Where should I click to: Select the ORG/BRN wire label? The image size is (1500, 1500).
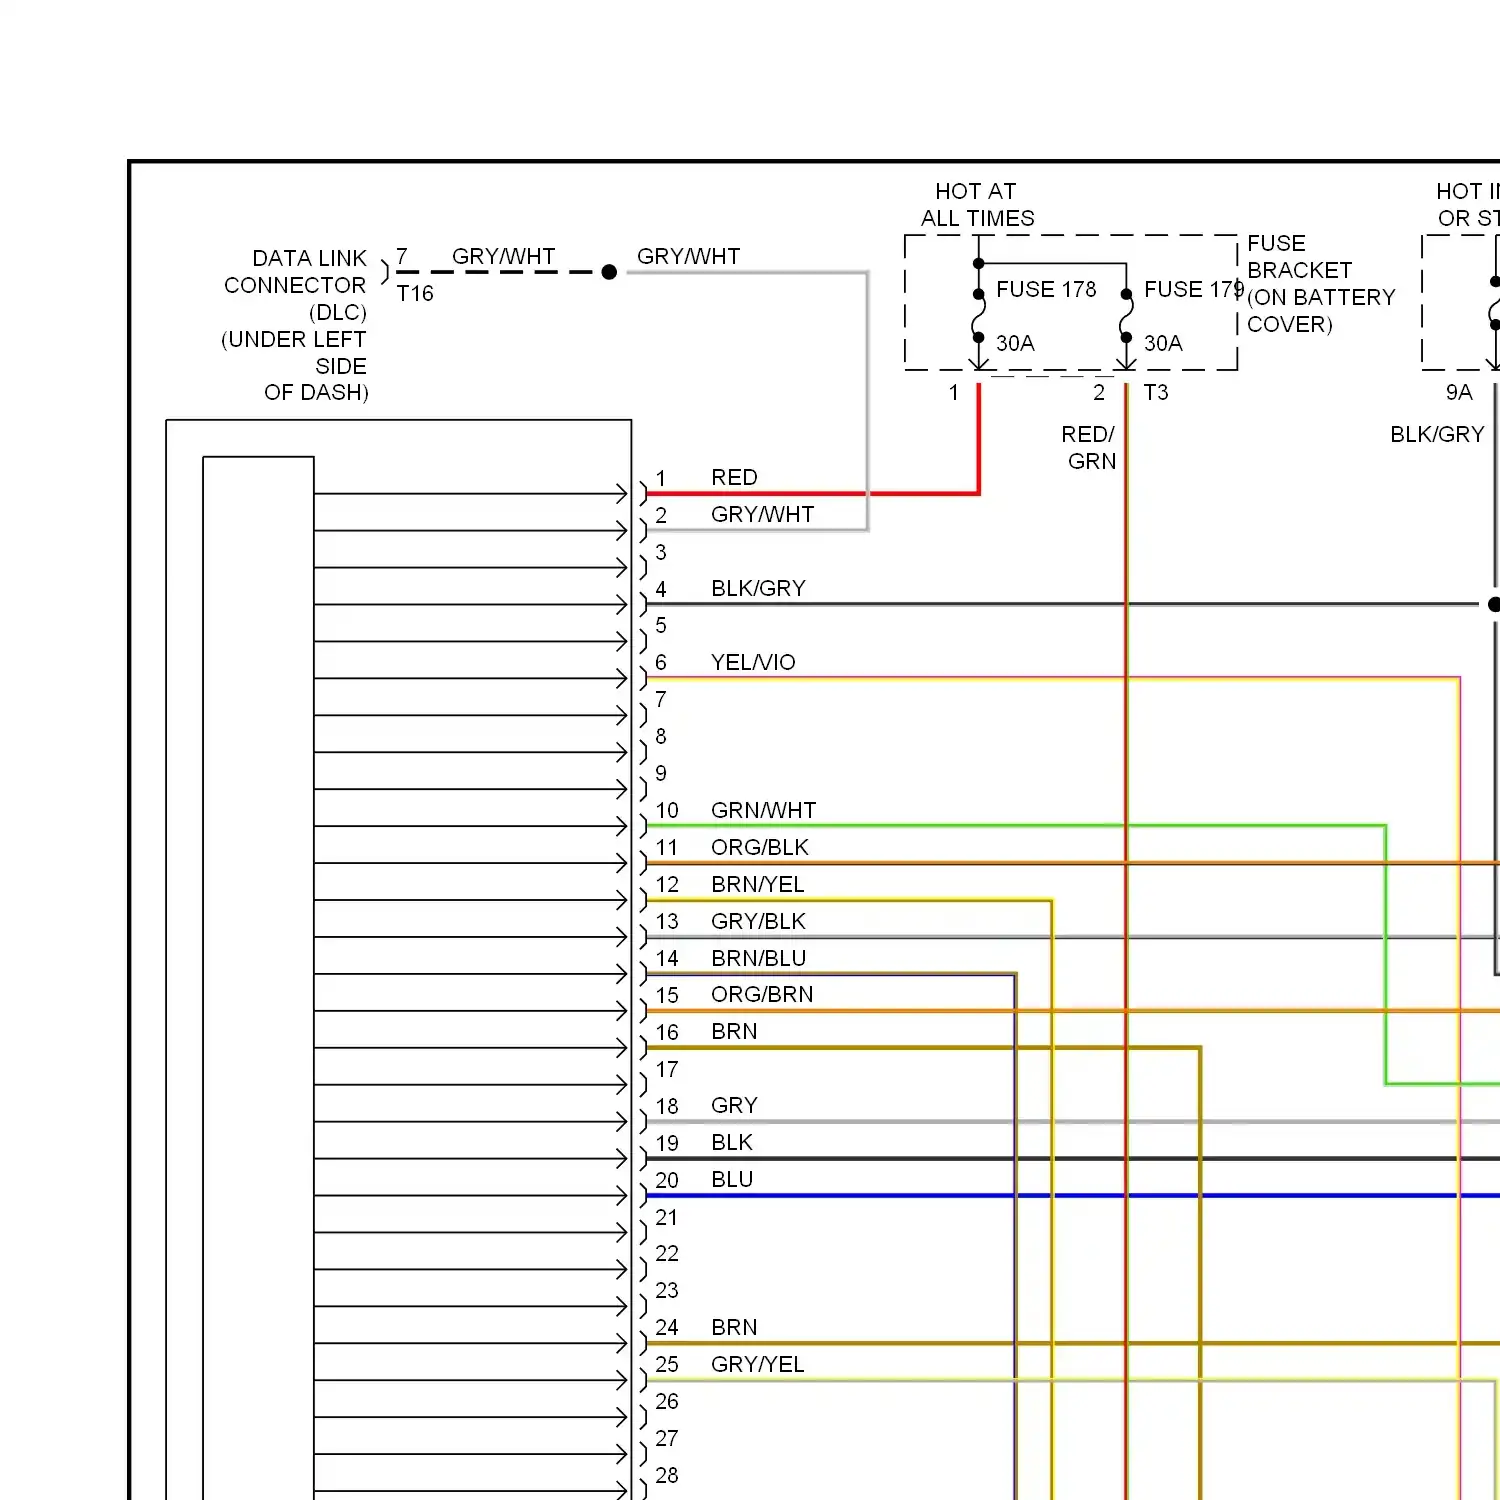(762, 994)
